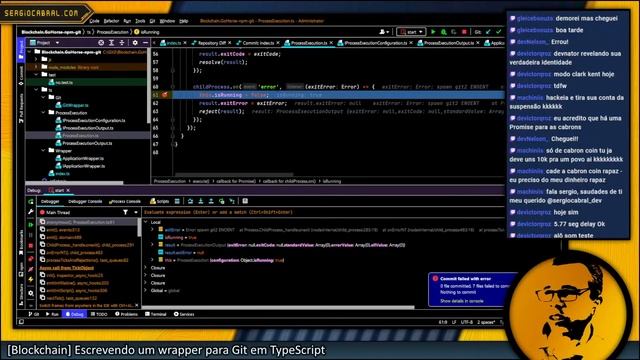Click the Git update project arrow icon
This screenshot has width=640, height=360.
point(489,32)
